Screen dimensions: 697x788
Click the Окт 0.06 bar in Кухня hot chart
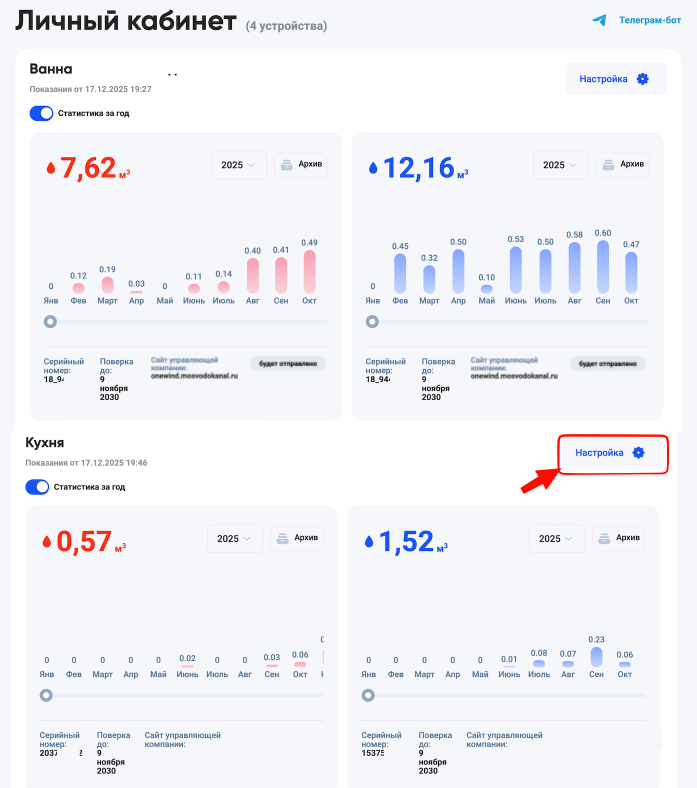300,664
